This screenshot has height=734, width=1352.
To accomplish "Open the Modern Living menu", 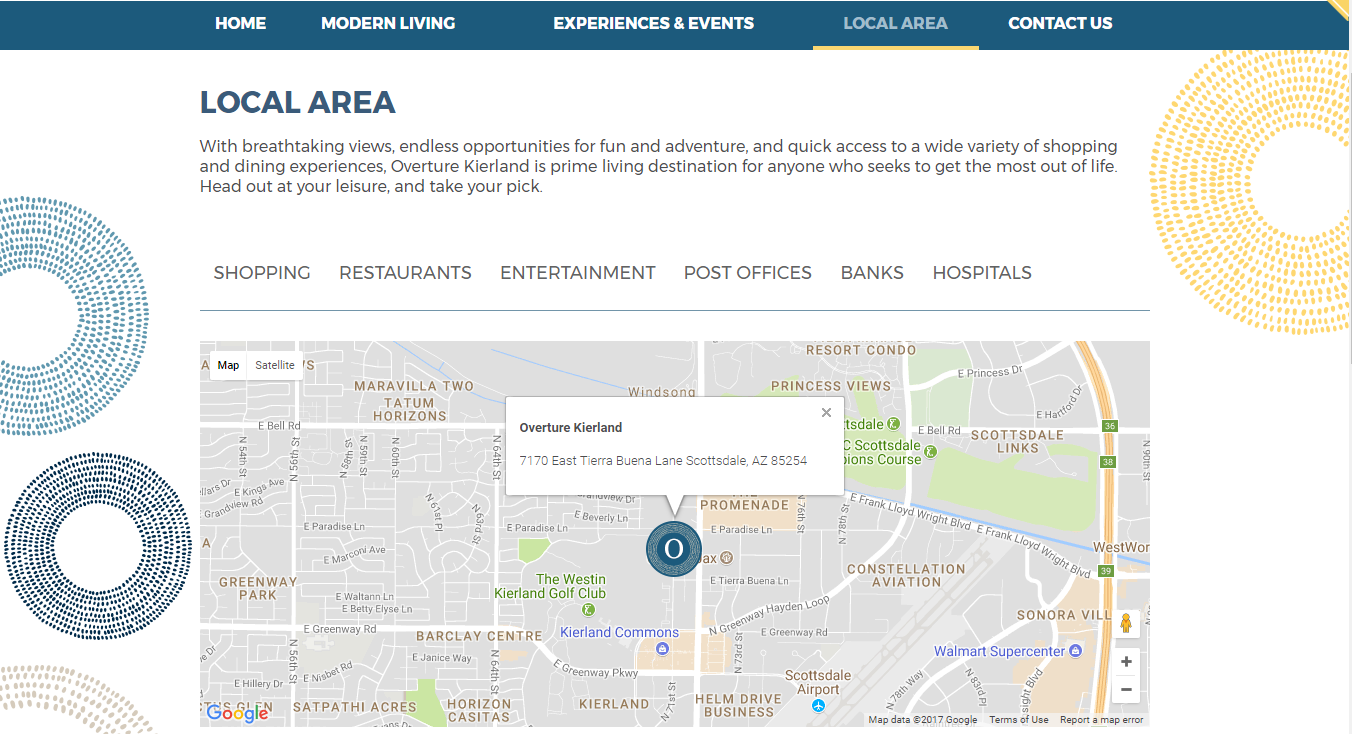I will point(388,23).
